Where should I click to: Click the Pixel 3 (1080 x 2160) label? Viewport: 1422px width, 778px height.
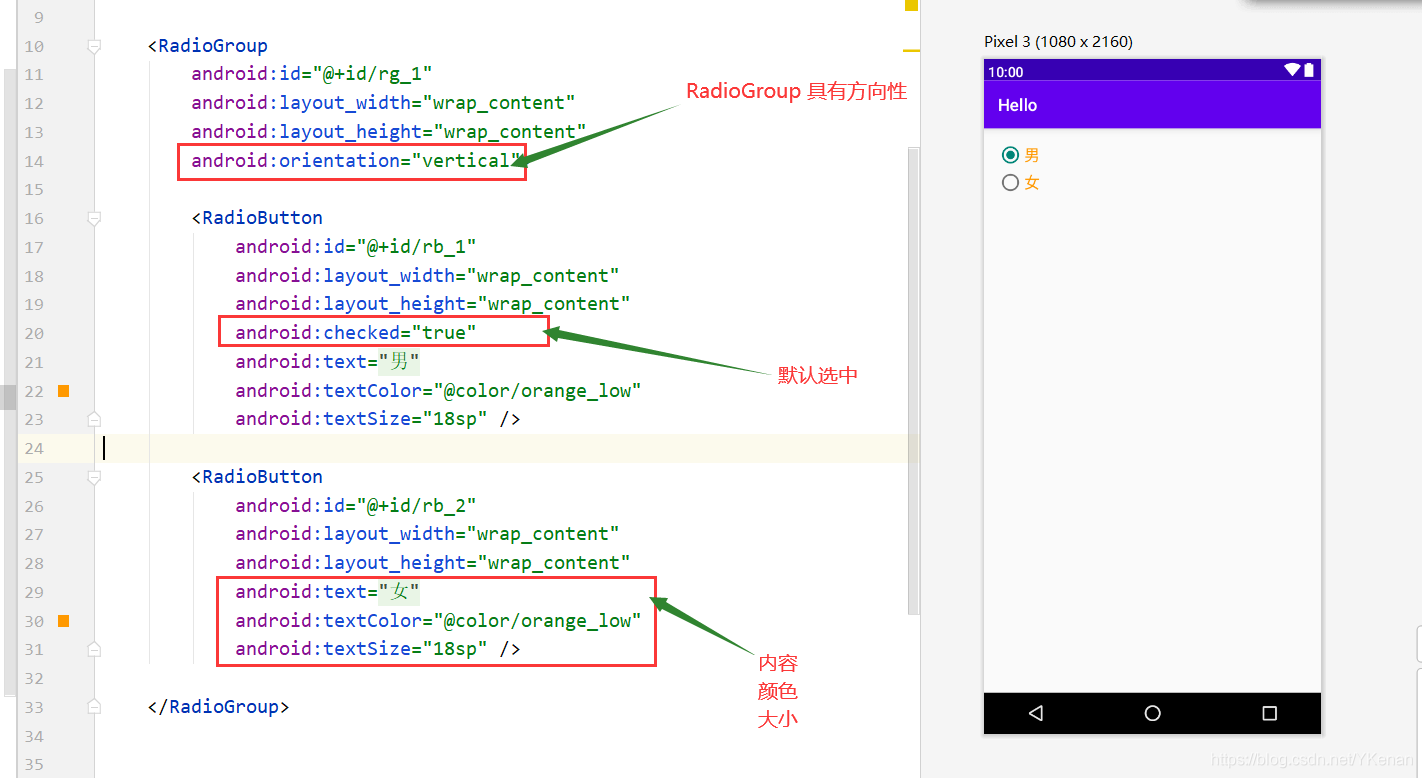(1058, 42)
